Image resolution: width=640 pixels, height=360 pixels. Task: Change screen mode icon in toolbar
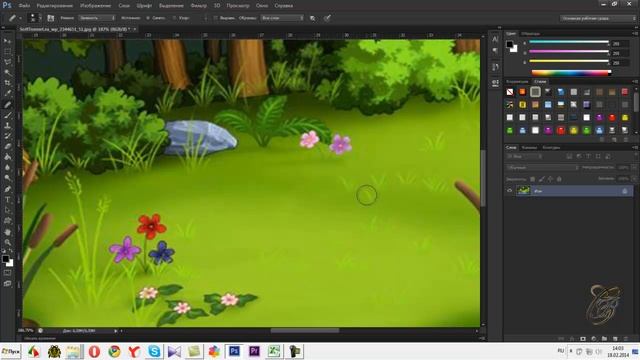7,283
